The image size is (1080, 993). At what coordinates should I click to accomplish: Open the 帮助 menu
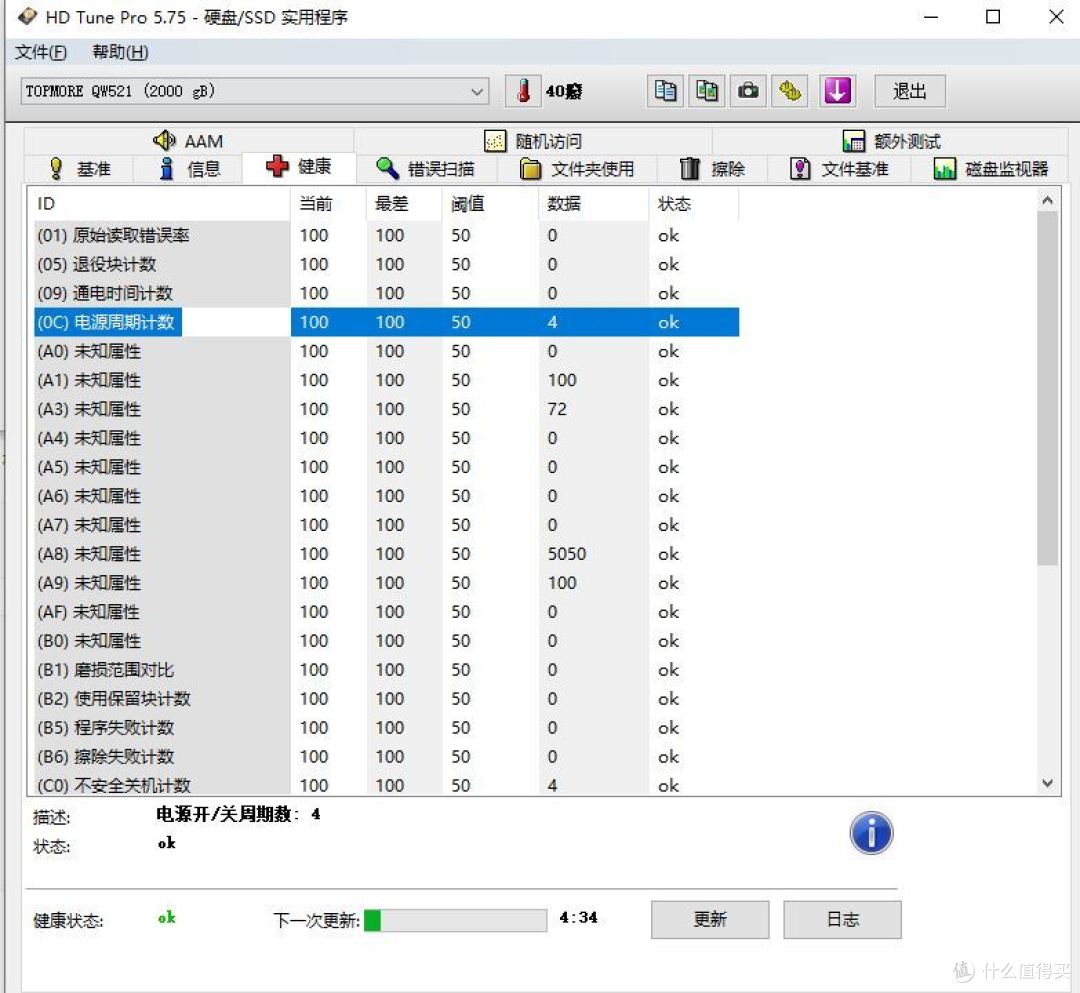(x=117, y=51)
